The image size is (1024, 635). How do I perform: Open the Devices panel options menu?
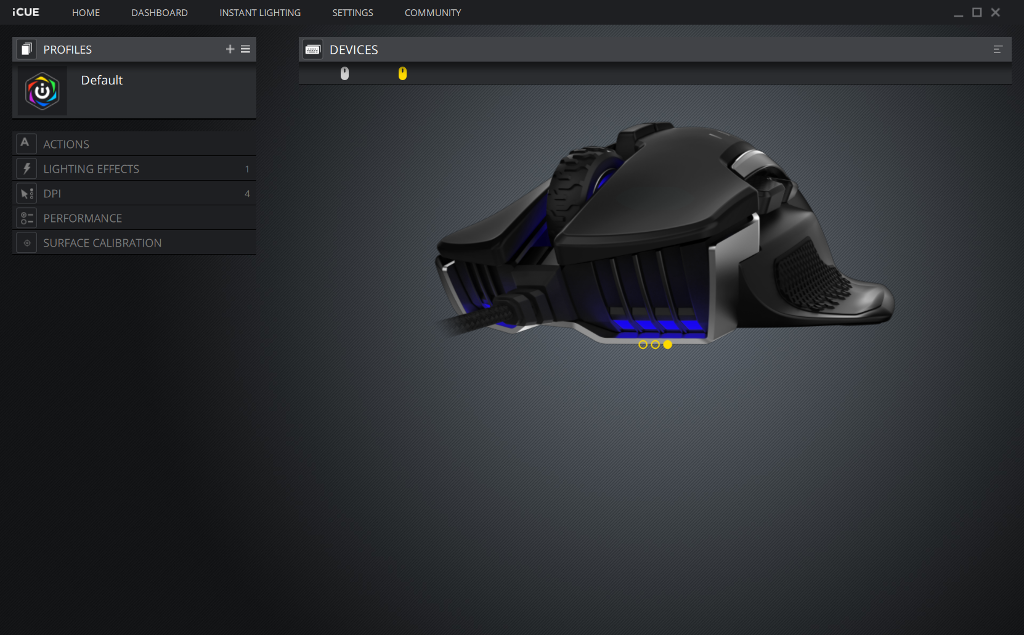pos(997,49)
